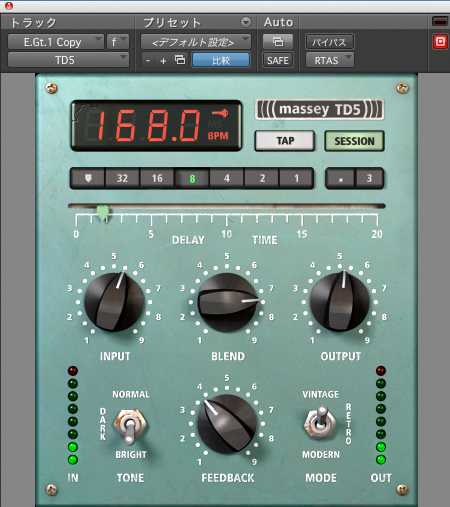
Task: Click the massey TD5 logo badge
Action: [x=320, y=109]
